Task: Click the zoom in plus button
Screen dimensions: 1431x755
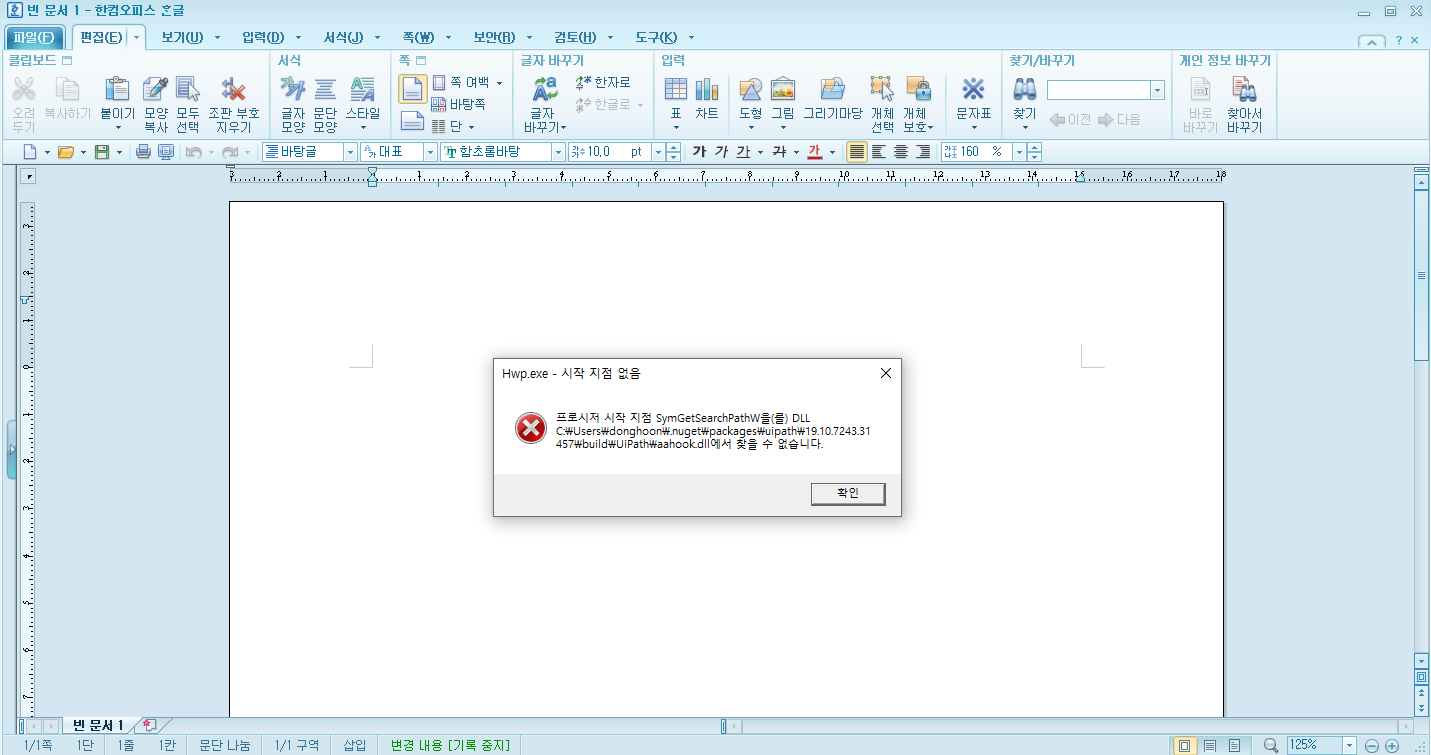Action: click(x=1392, y=746)
